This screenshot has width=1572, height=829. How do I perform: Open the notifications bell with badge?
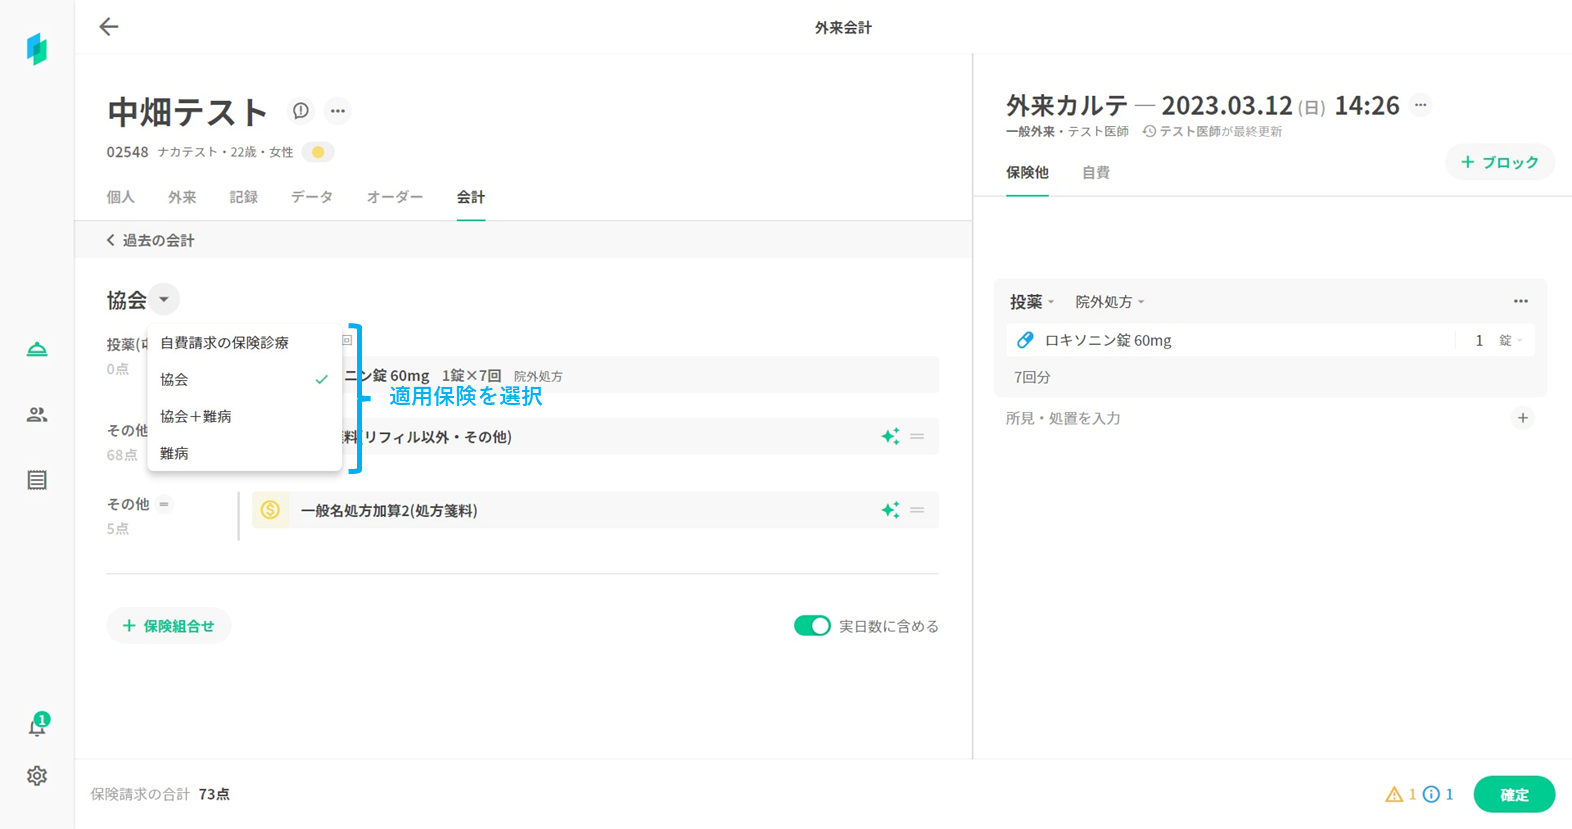[x=37, y=725]
